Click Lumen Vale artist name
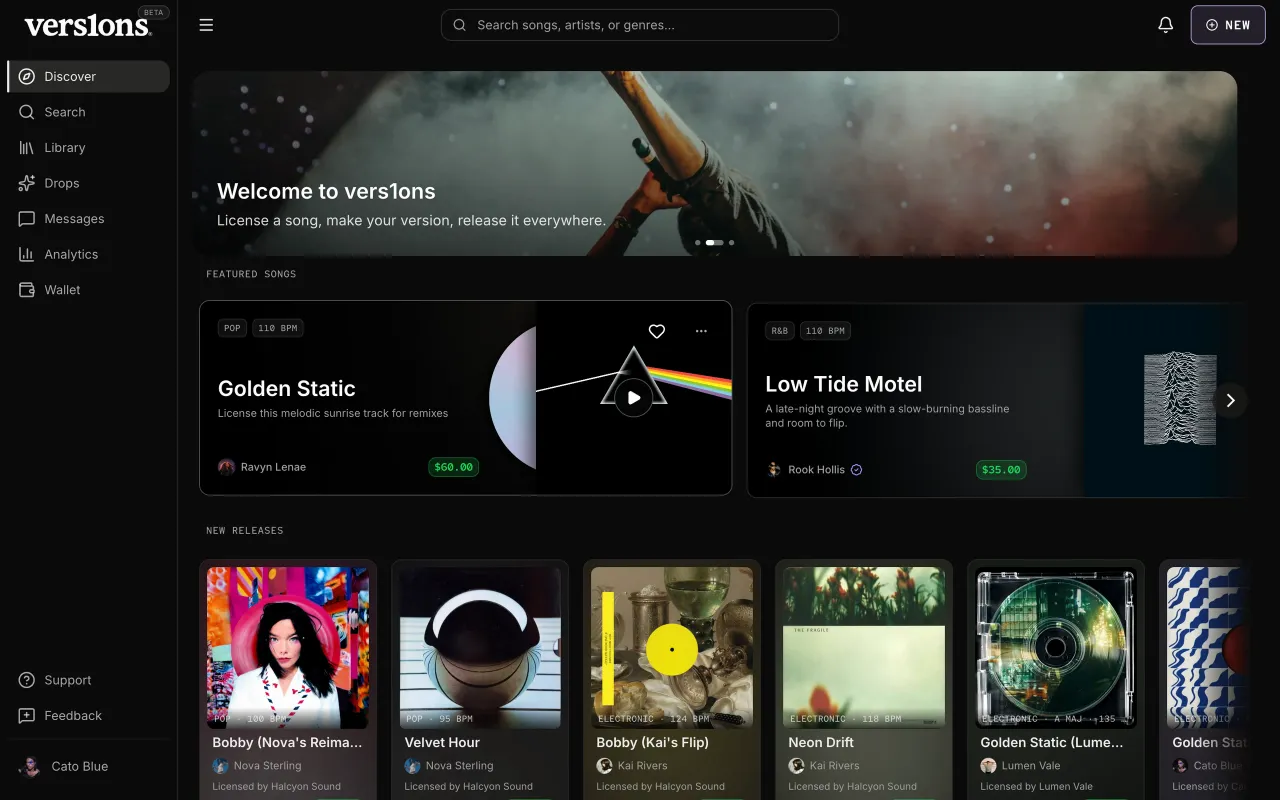The height and width of the screenshot is (800, 1280). [x=1031, y=766]
